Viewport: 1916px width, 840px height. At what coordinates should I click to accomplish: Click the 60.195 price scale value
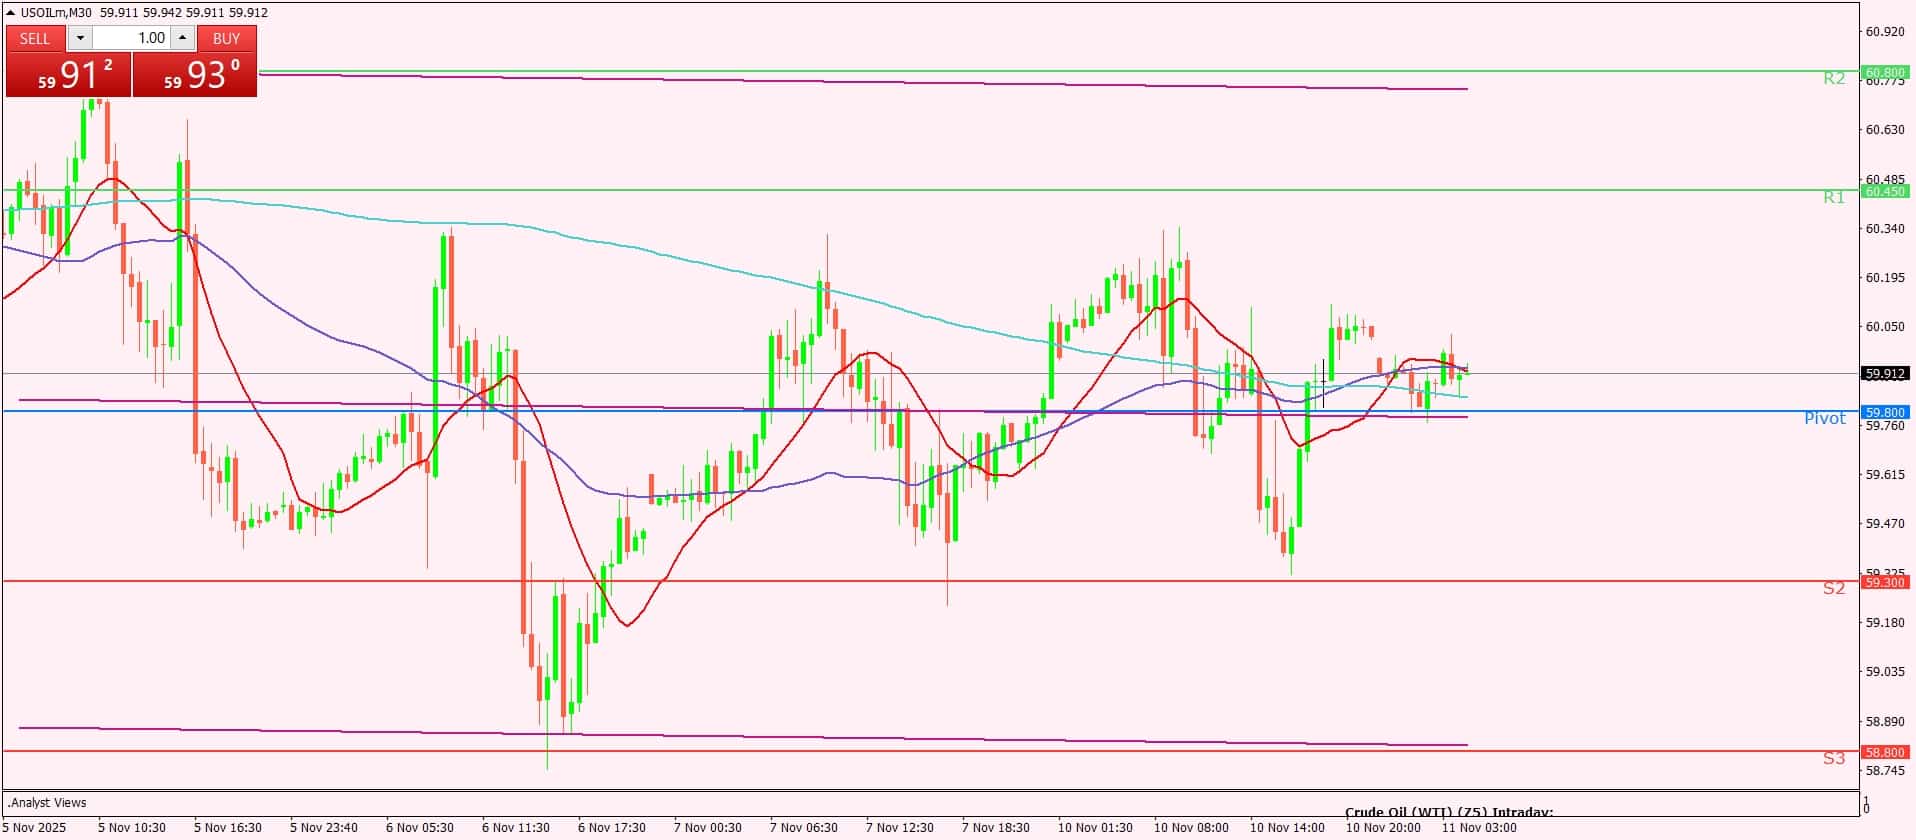pos(1885,278)
